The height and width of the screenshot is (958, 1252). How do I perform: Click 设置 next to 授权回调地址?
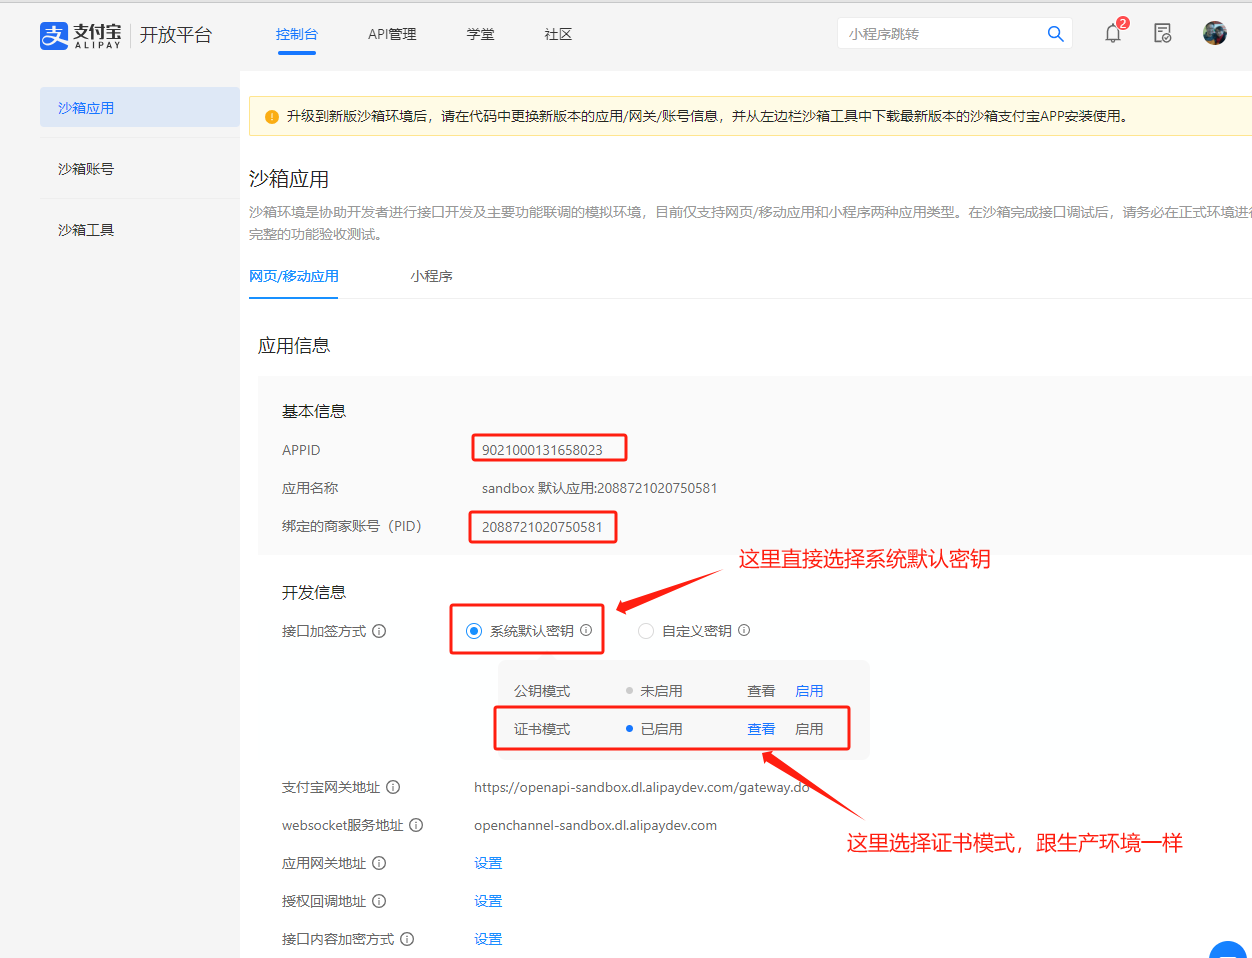(488, 900)
